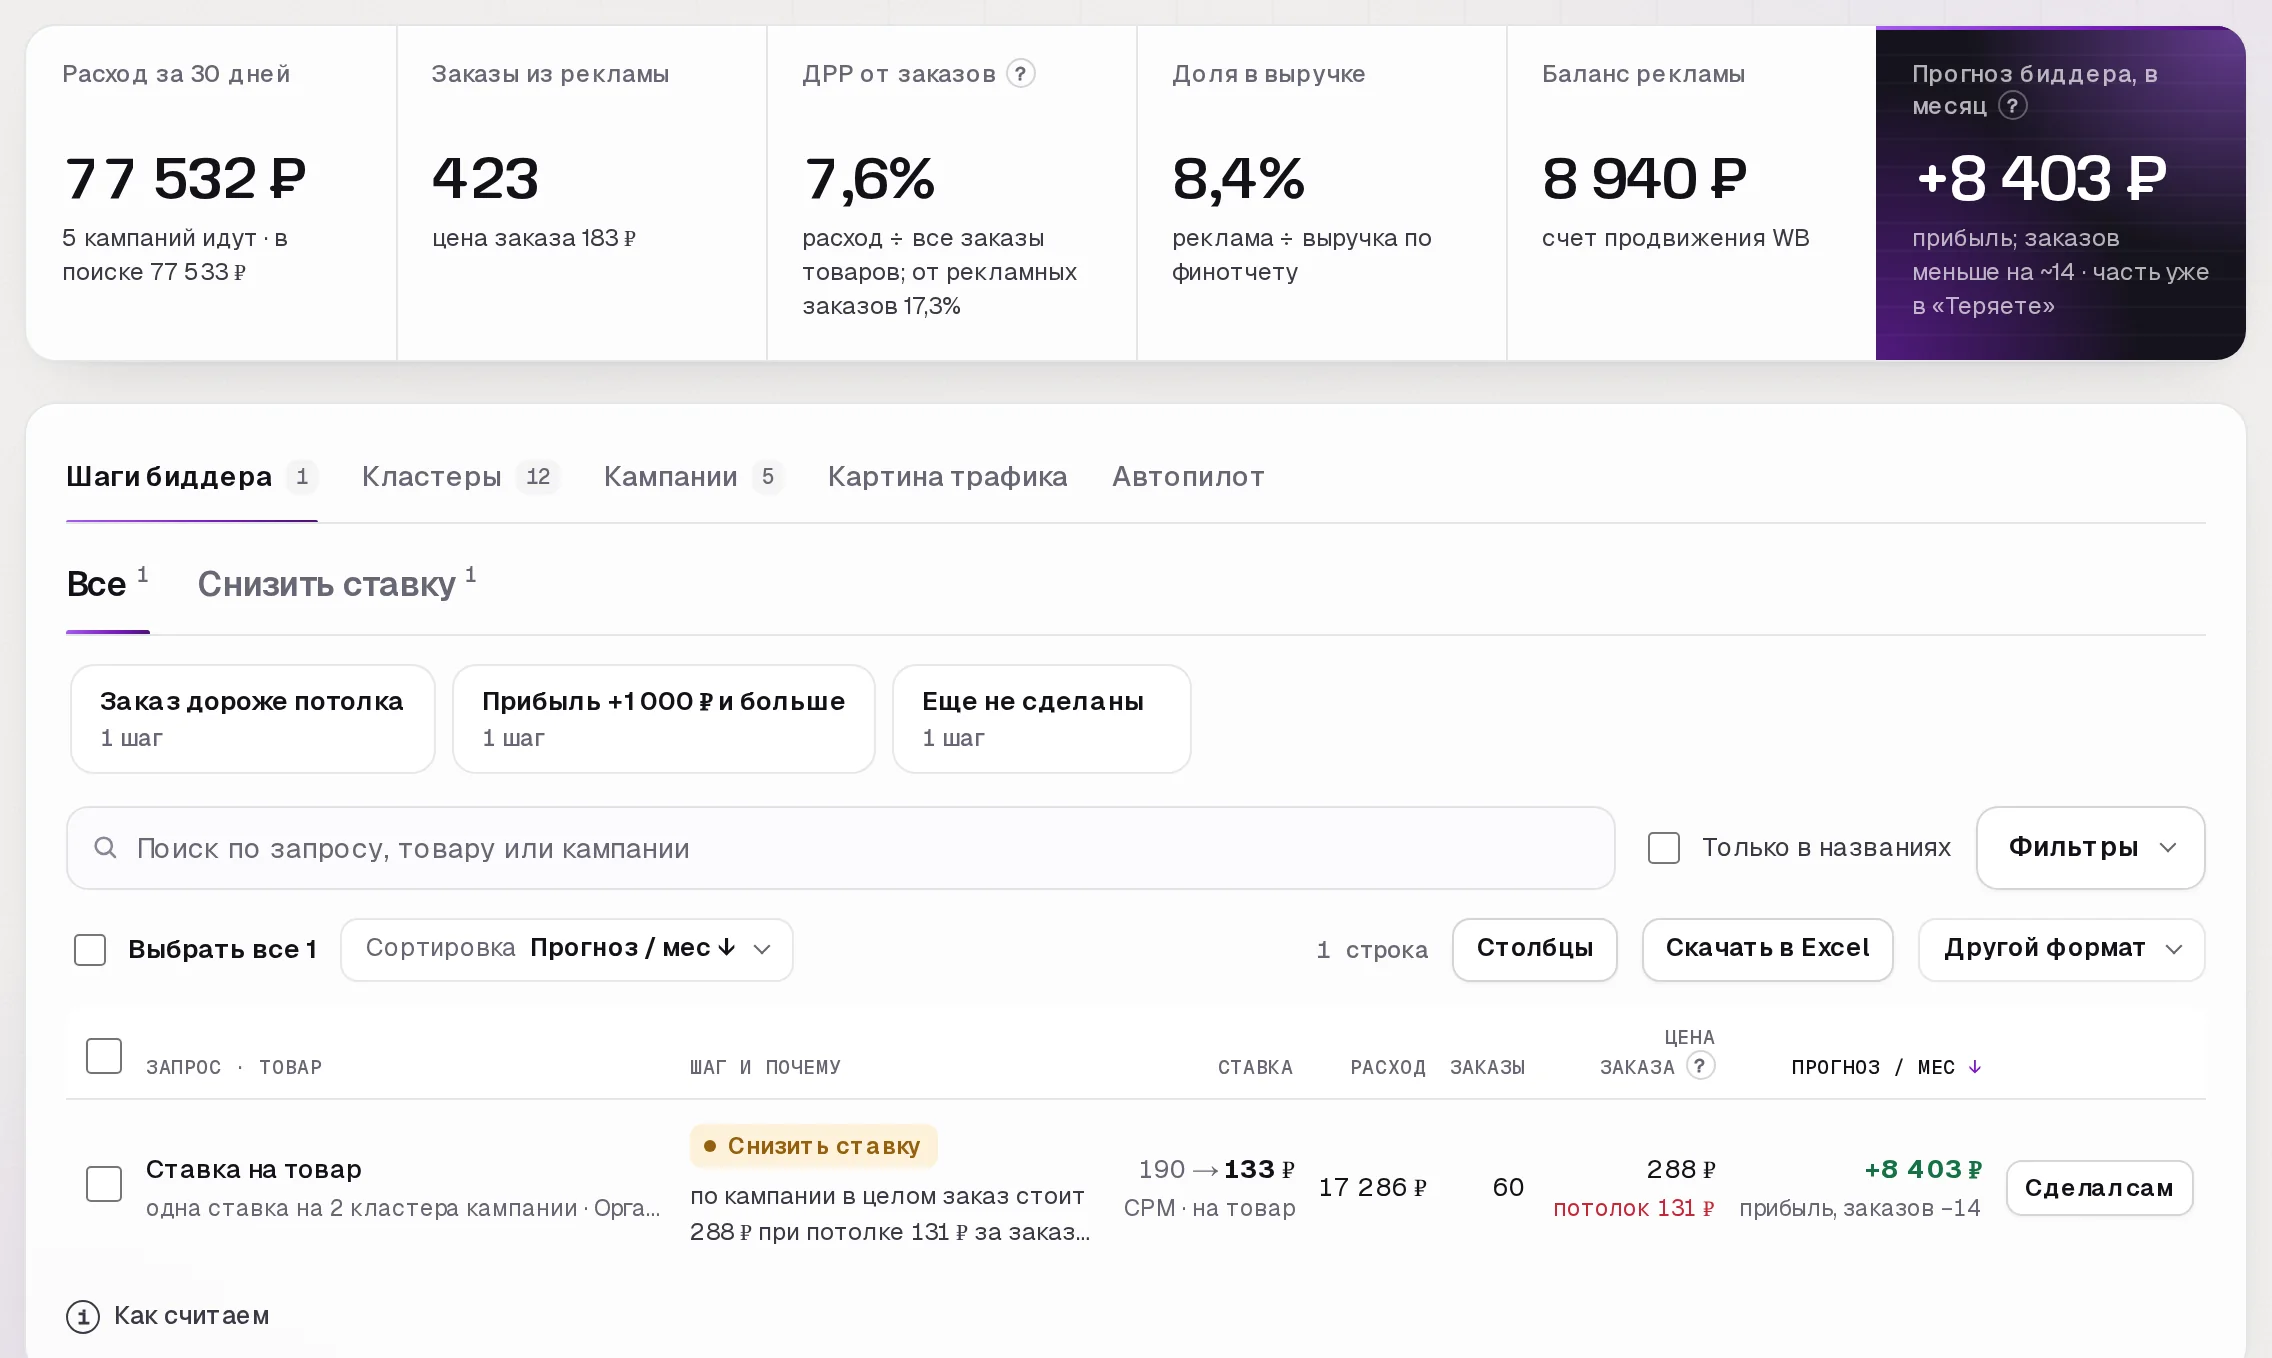Open help icon for Прогноз биддера

point(2012,106)
